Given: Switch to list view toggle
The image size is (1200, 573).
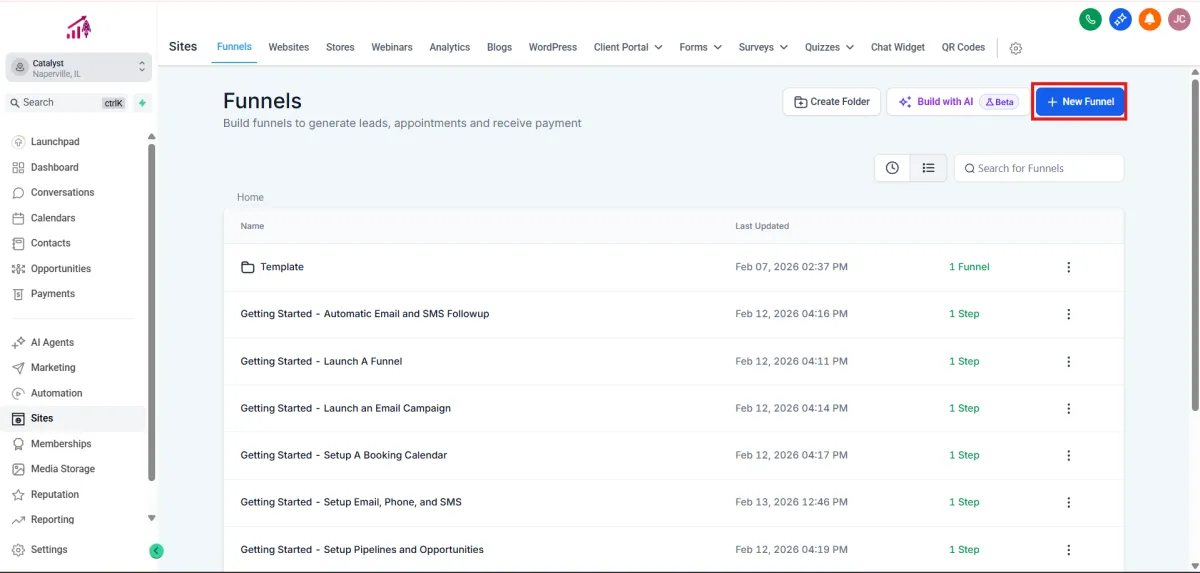Looking at the screenshot, I should (928, 168).
